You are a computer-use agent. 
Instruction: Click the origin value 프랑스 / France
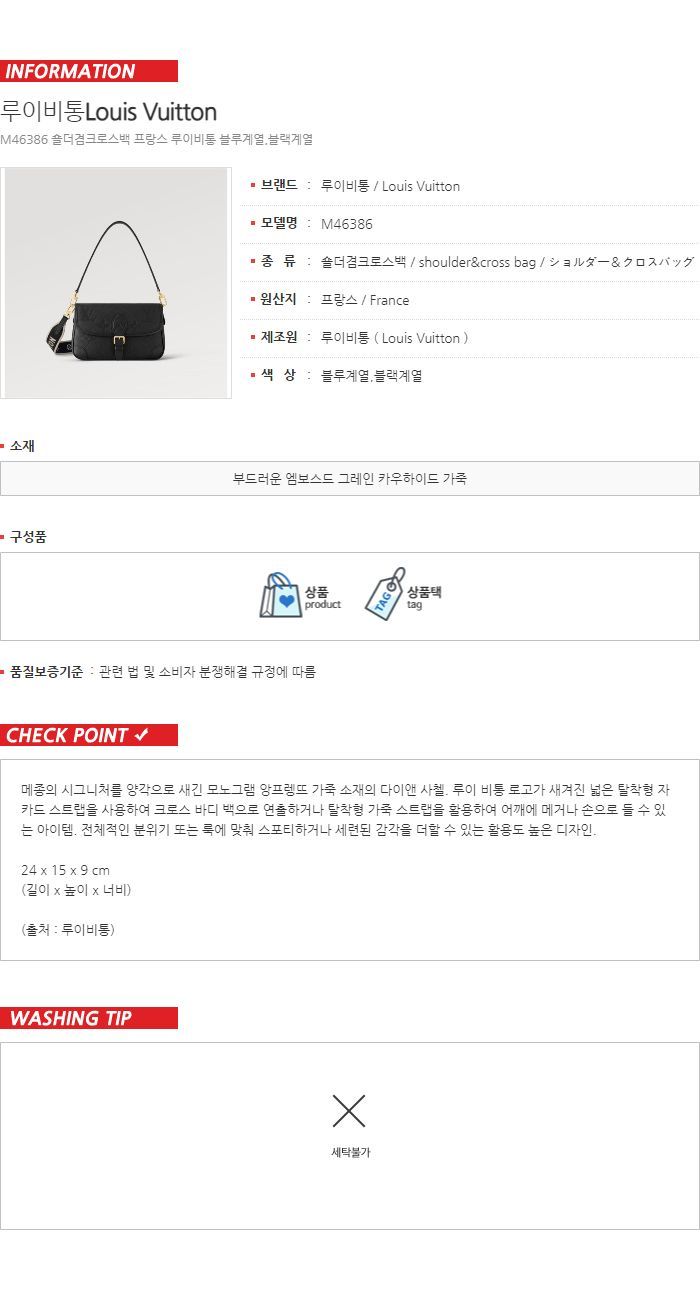pos(365,300)
